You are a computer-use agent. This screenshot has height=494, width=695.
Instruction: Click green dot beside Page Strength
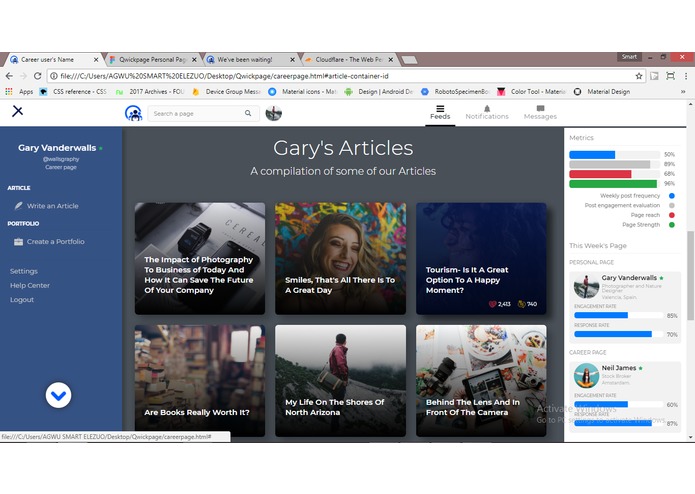click(672, 225)
